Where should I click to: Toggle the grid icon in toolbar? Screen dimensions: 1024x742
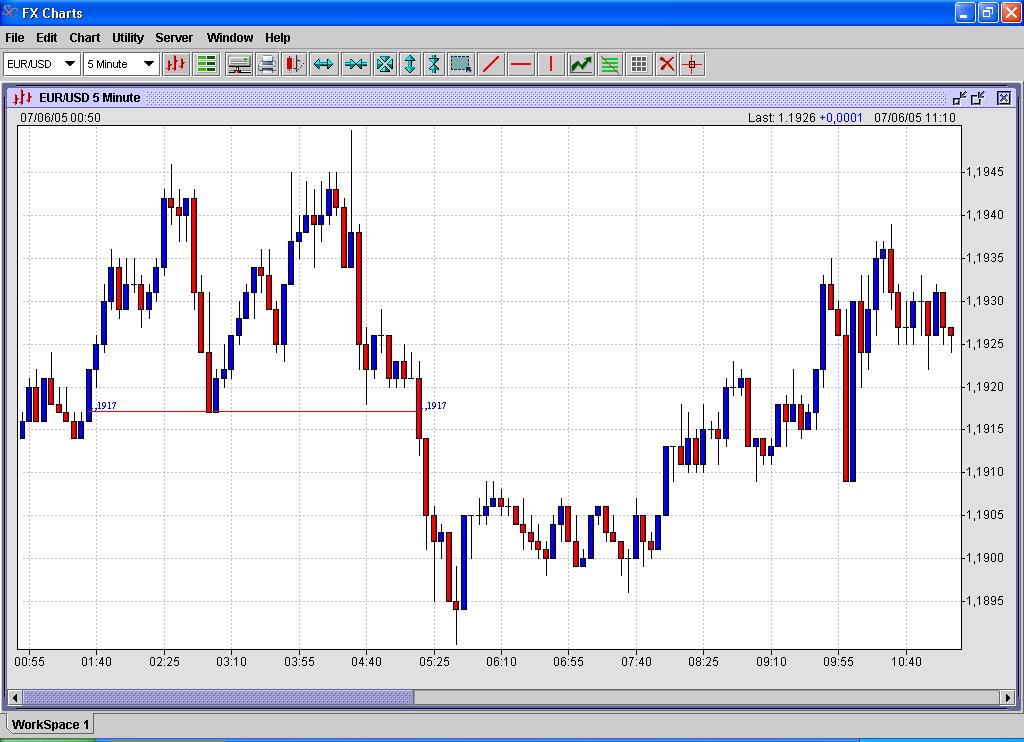point(639,64)
